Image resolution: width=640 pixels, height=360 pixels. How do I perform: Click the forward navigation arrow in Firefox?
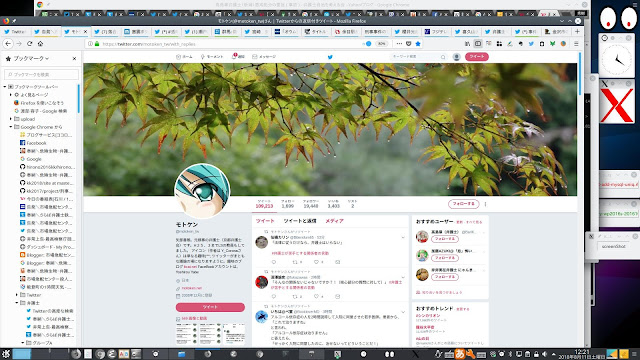point(19,44)
